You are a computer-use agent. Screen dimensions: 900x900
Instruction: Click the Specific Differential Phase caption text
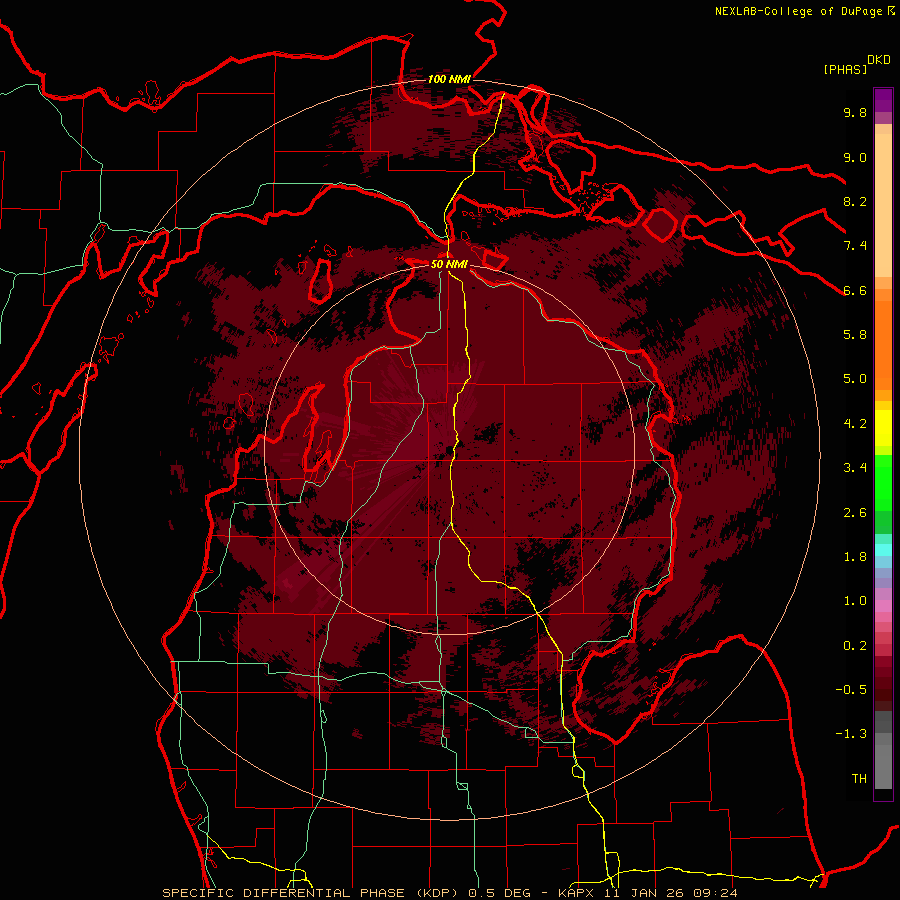[449, 893]
